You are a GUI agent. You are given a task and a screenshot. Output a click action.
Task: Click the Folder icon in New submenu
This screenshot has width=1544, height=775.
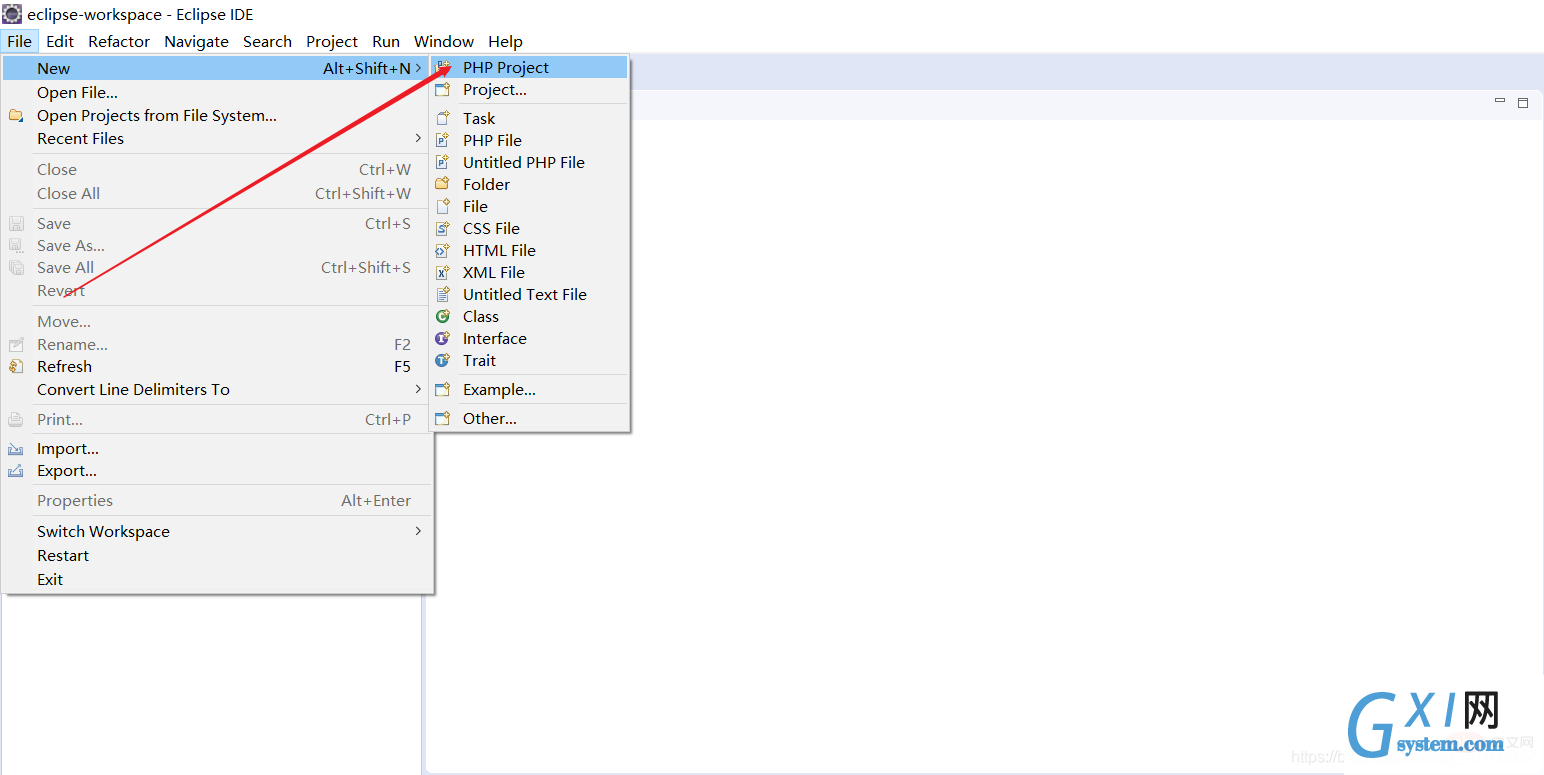coord(443,184)
